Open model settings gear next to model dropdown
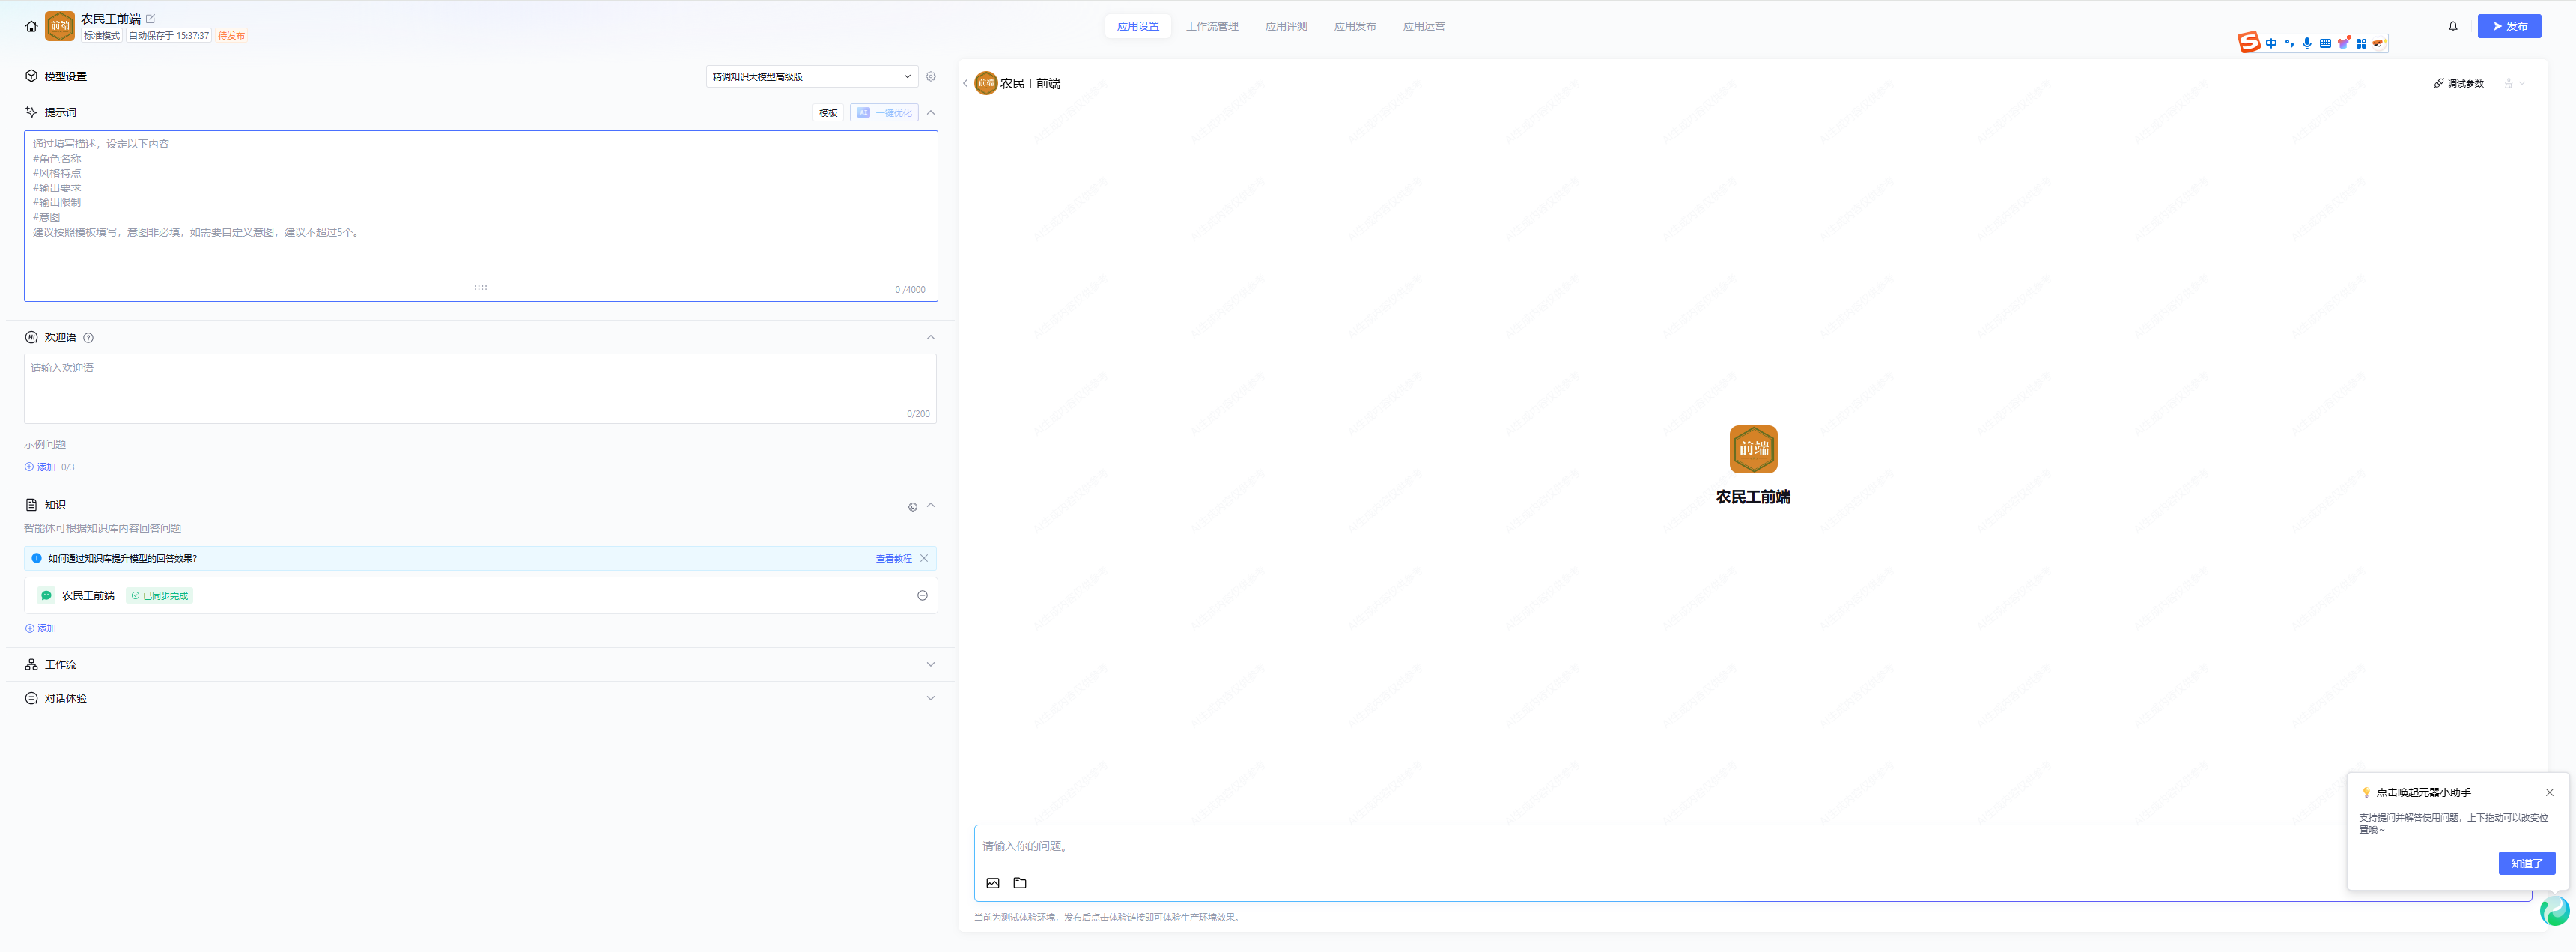The width and height of the screenshot is (2576, 952). point(931,77)
